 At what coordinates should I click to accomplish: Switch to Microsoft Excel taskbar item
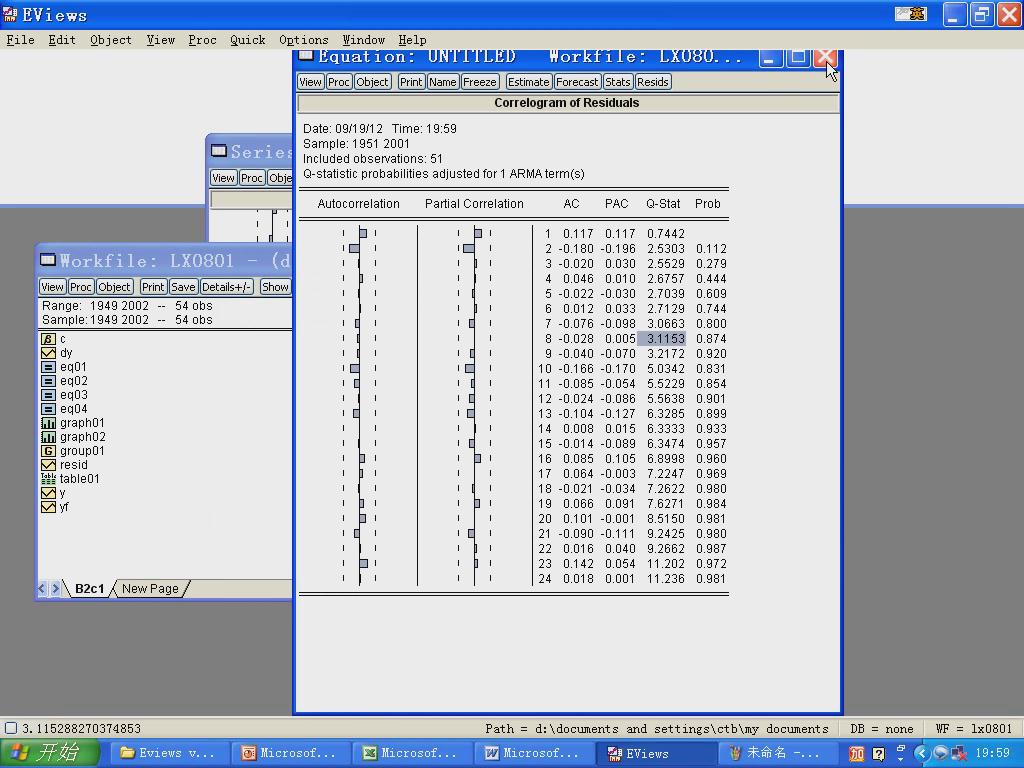(411, 754)
